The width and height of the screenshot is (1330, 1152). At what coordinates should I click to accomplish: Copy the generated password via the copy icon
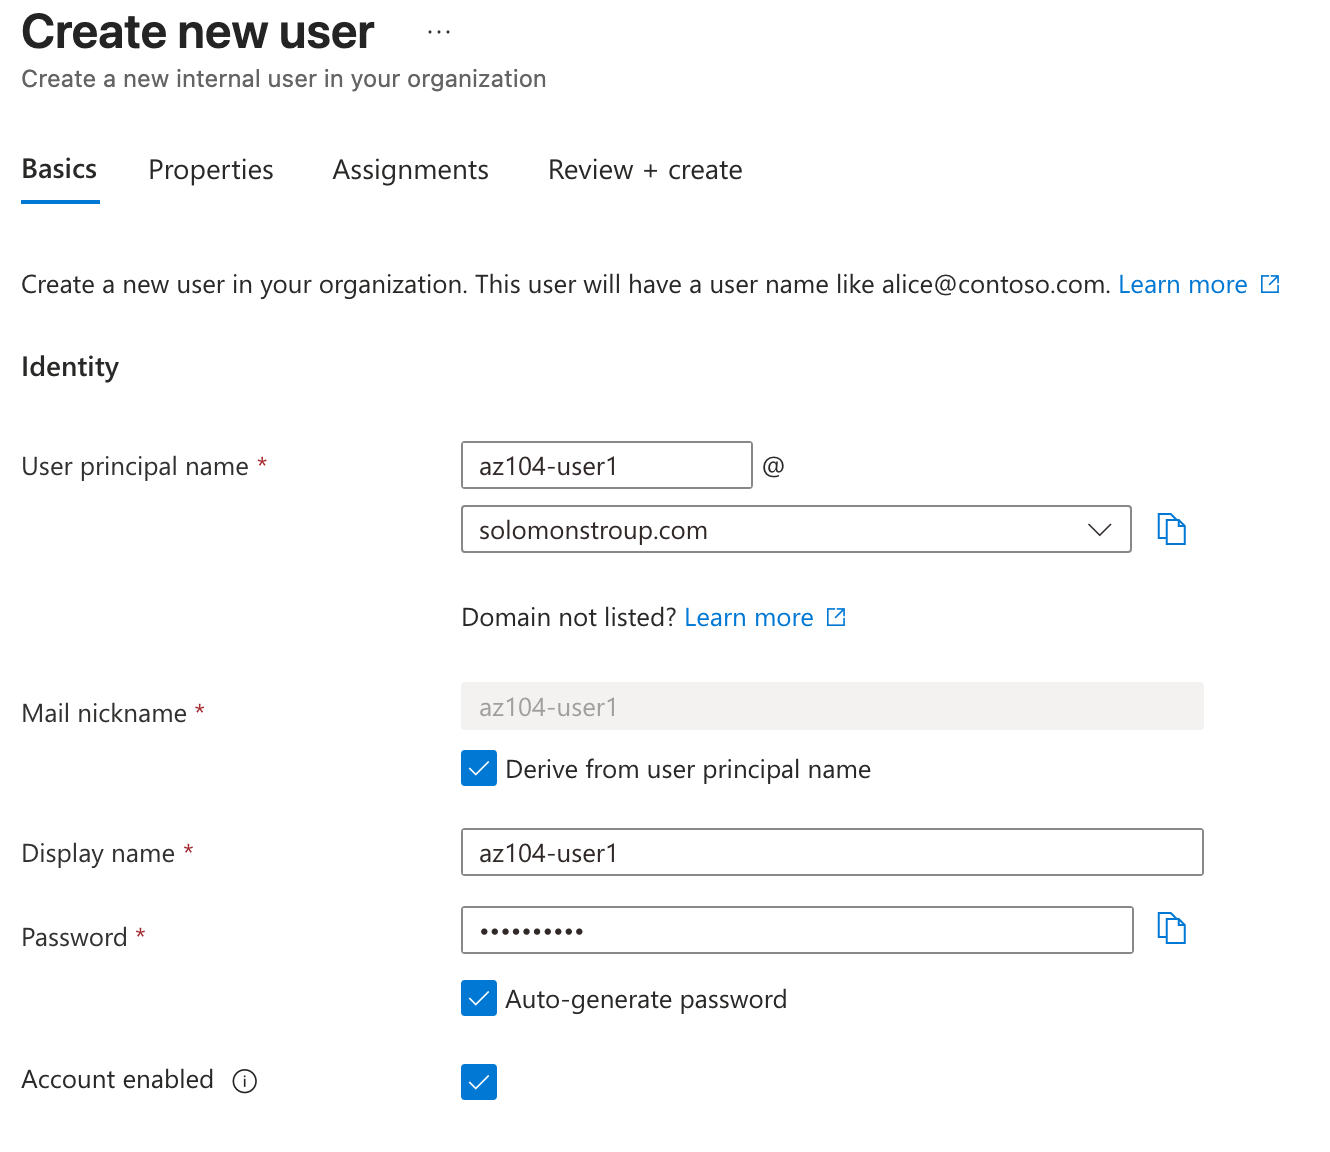pos(1171,929)
